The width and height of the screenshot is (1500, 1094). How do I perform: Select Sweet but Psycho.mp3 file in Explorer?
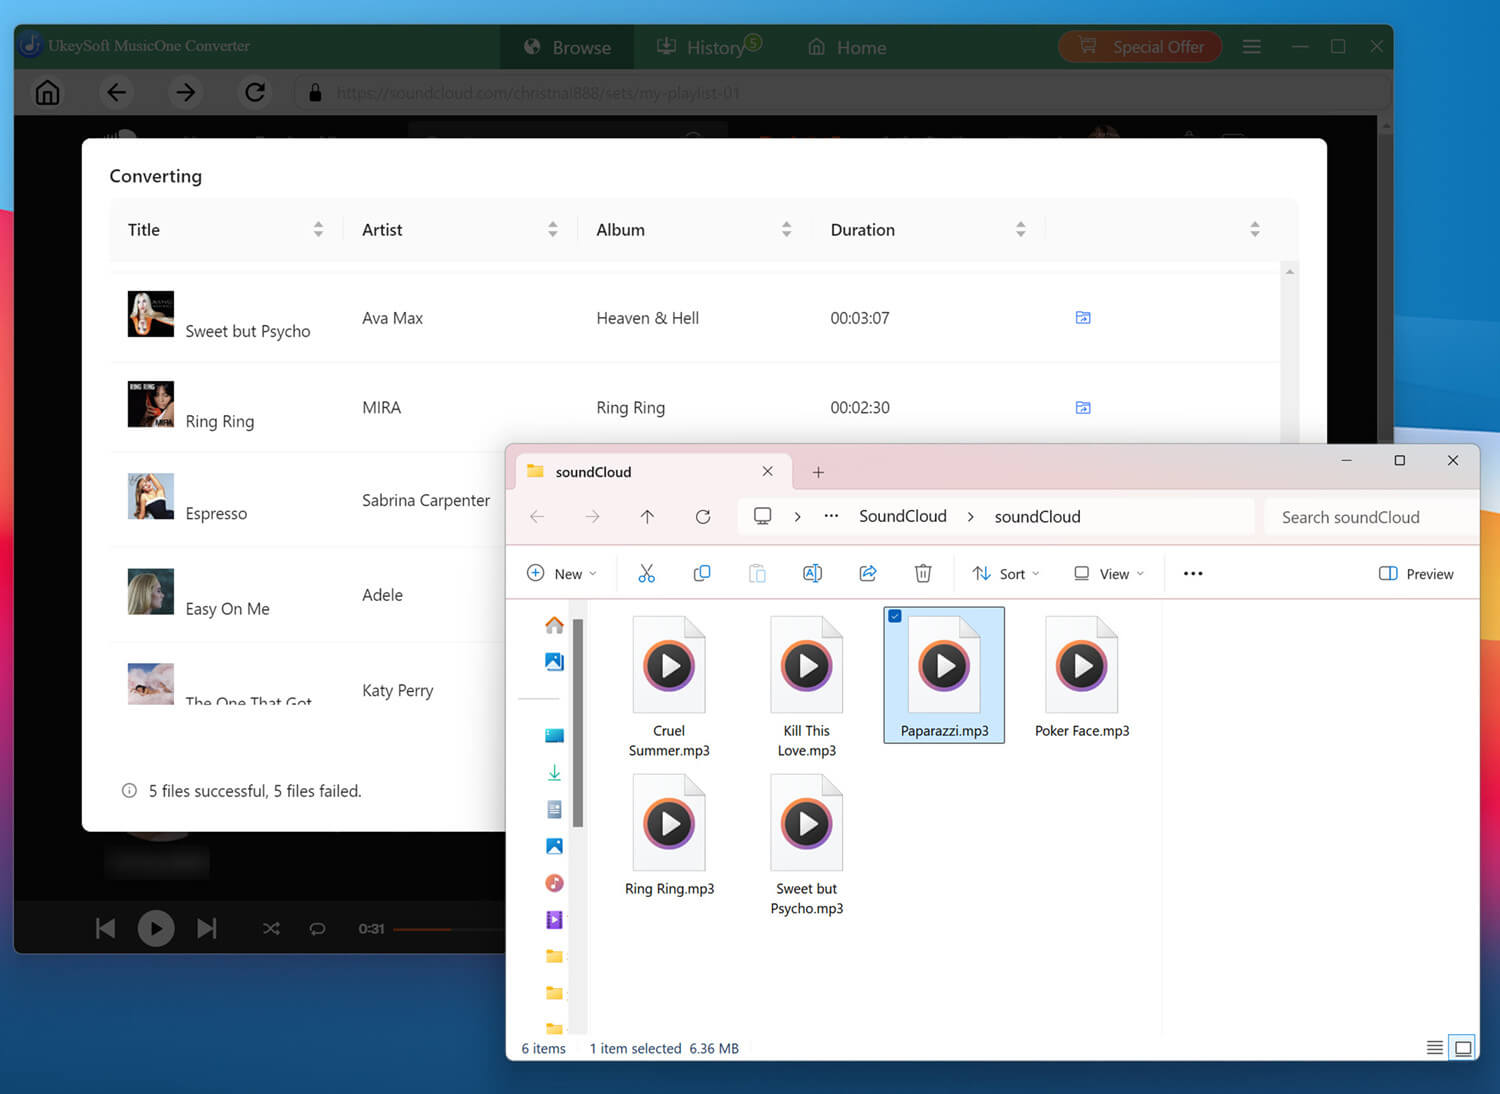point(807,845)
